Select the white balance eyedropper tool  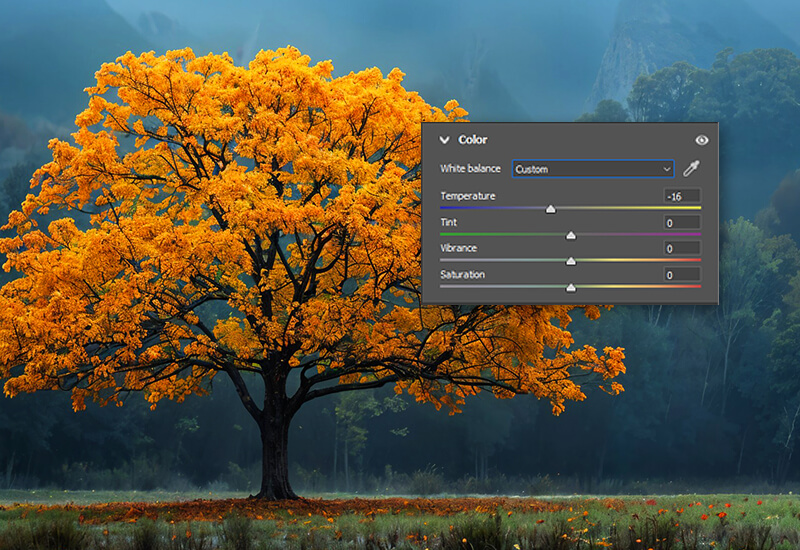(691, 169)
